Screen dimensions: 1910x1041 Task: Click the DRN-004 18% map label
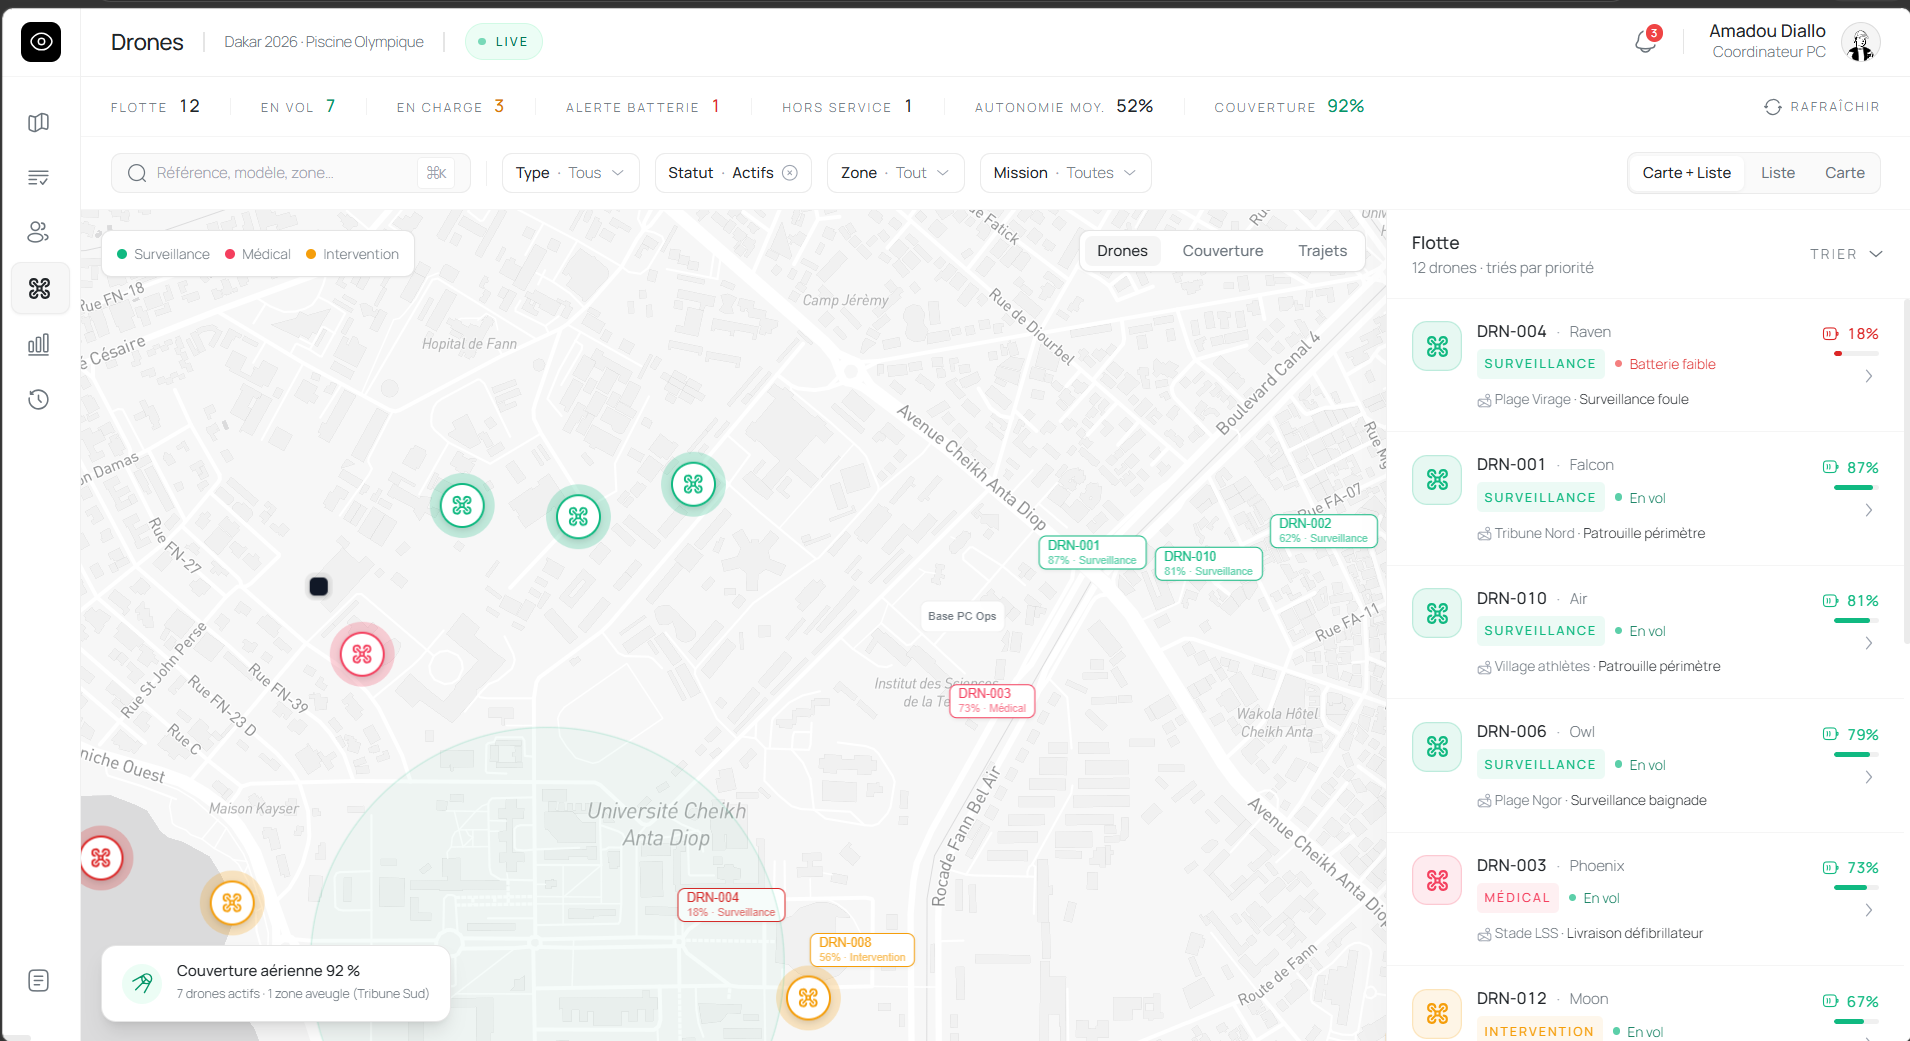[731, 905]
